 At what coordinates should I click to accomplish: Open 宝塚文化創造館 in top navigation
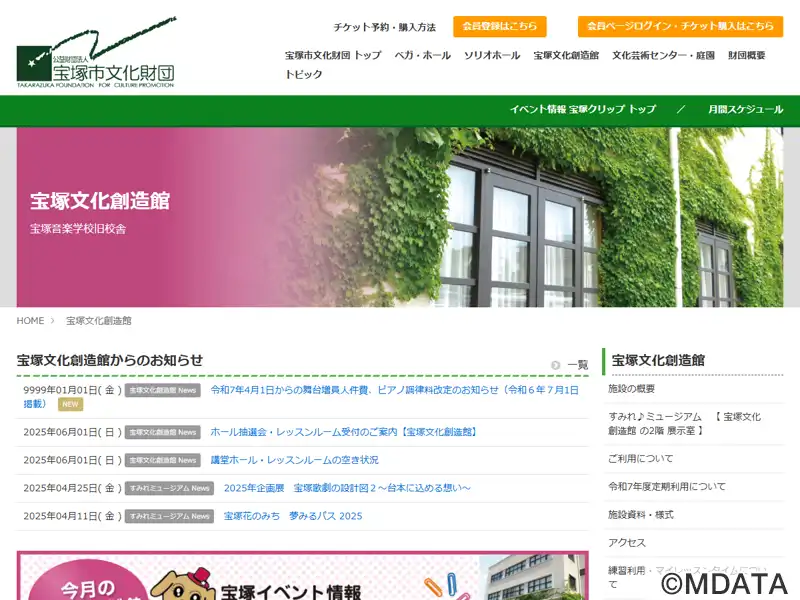[x=566, y=55]
